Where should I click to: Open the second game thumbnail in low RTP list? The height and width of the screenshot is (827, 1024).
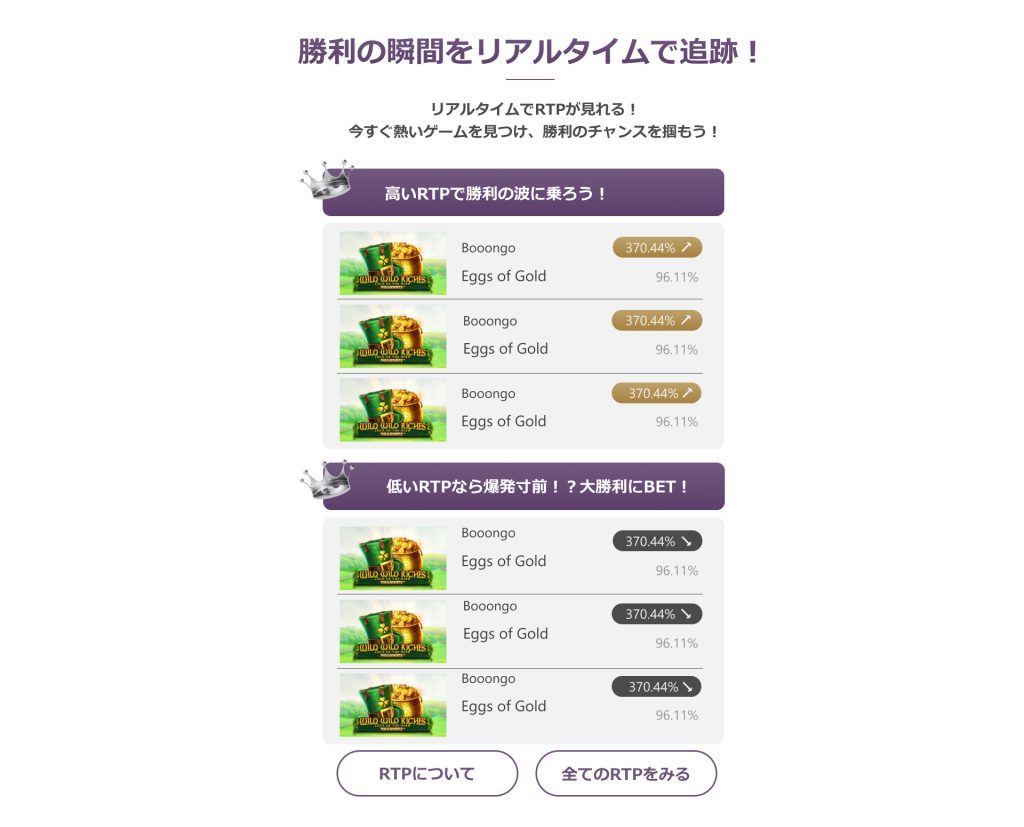pyautogui.click(x=393, y=631)
